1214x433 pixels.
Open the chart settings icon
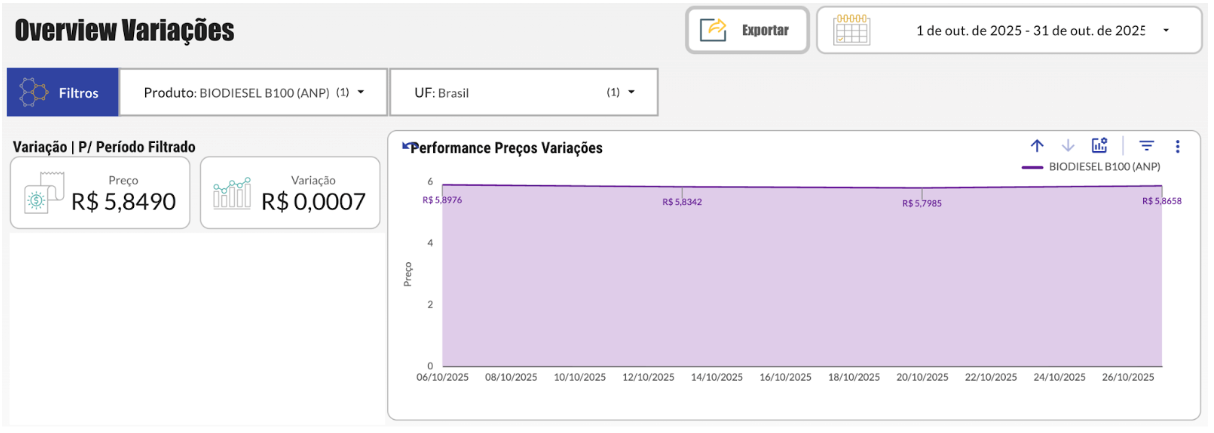1100,147
